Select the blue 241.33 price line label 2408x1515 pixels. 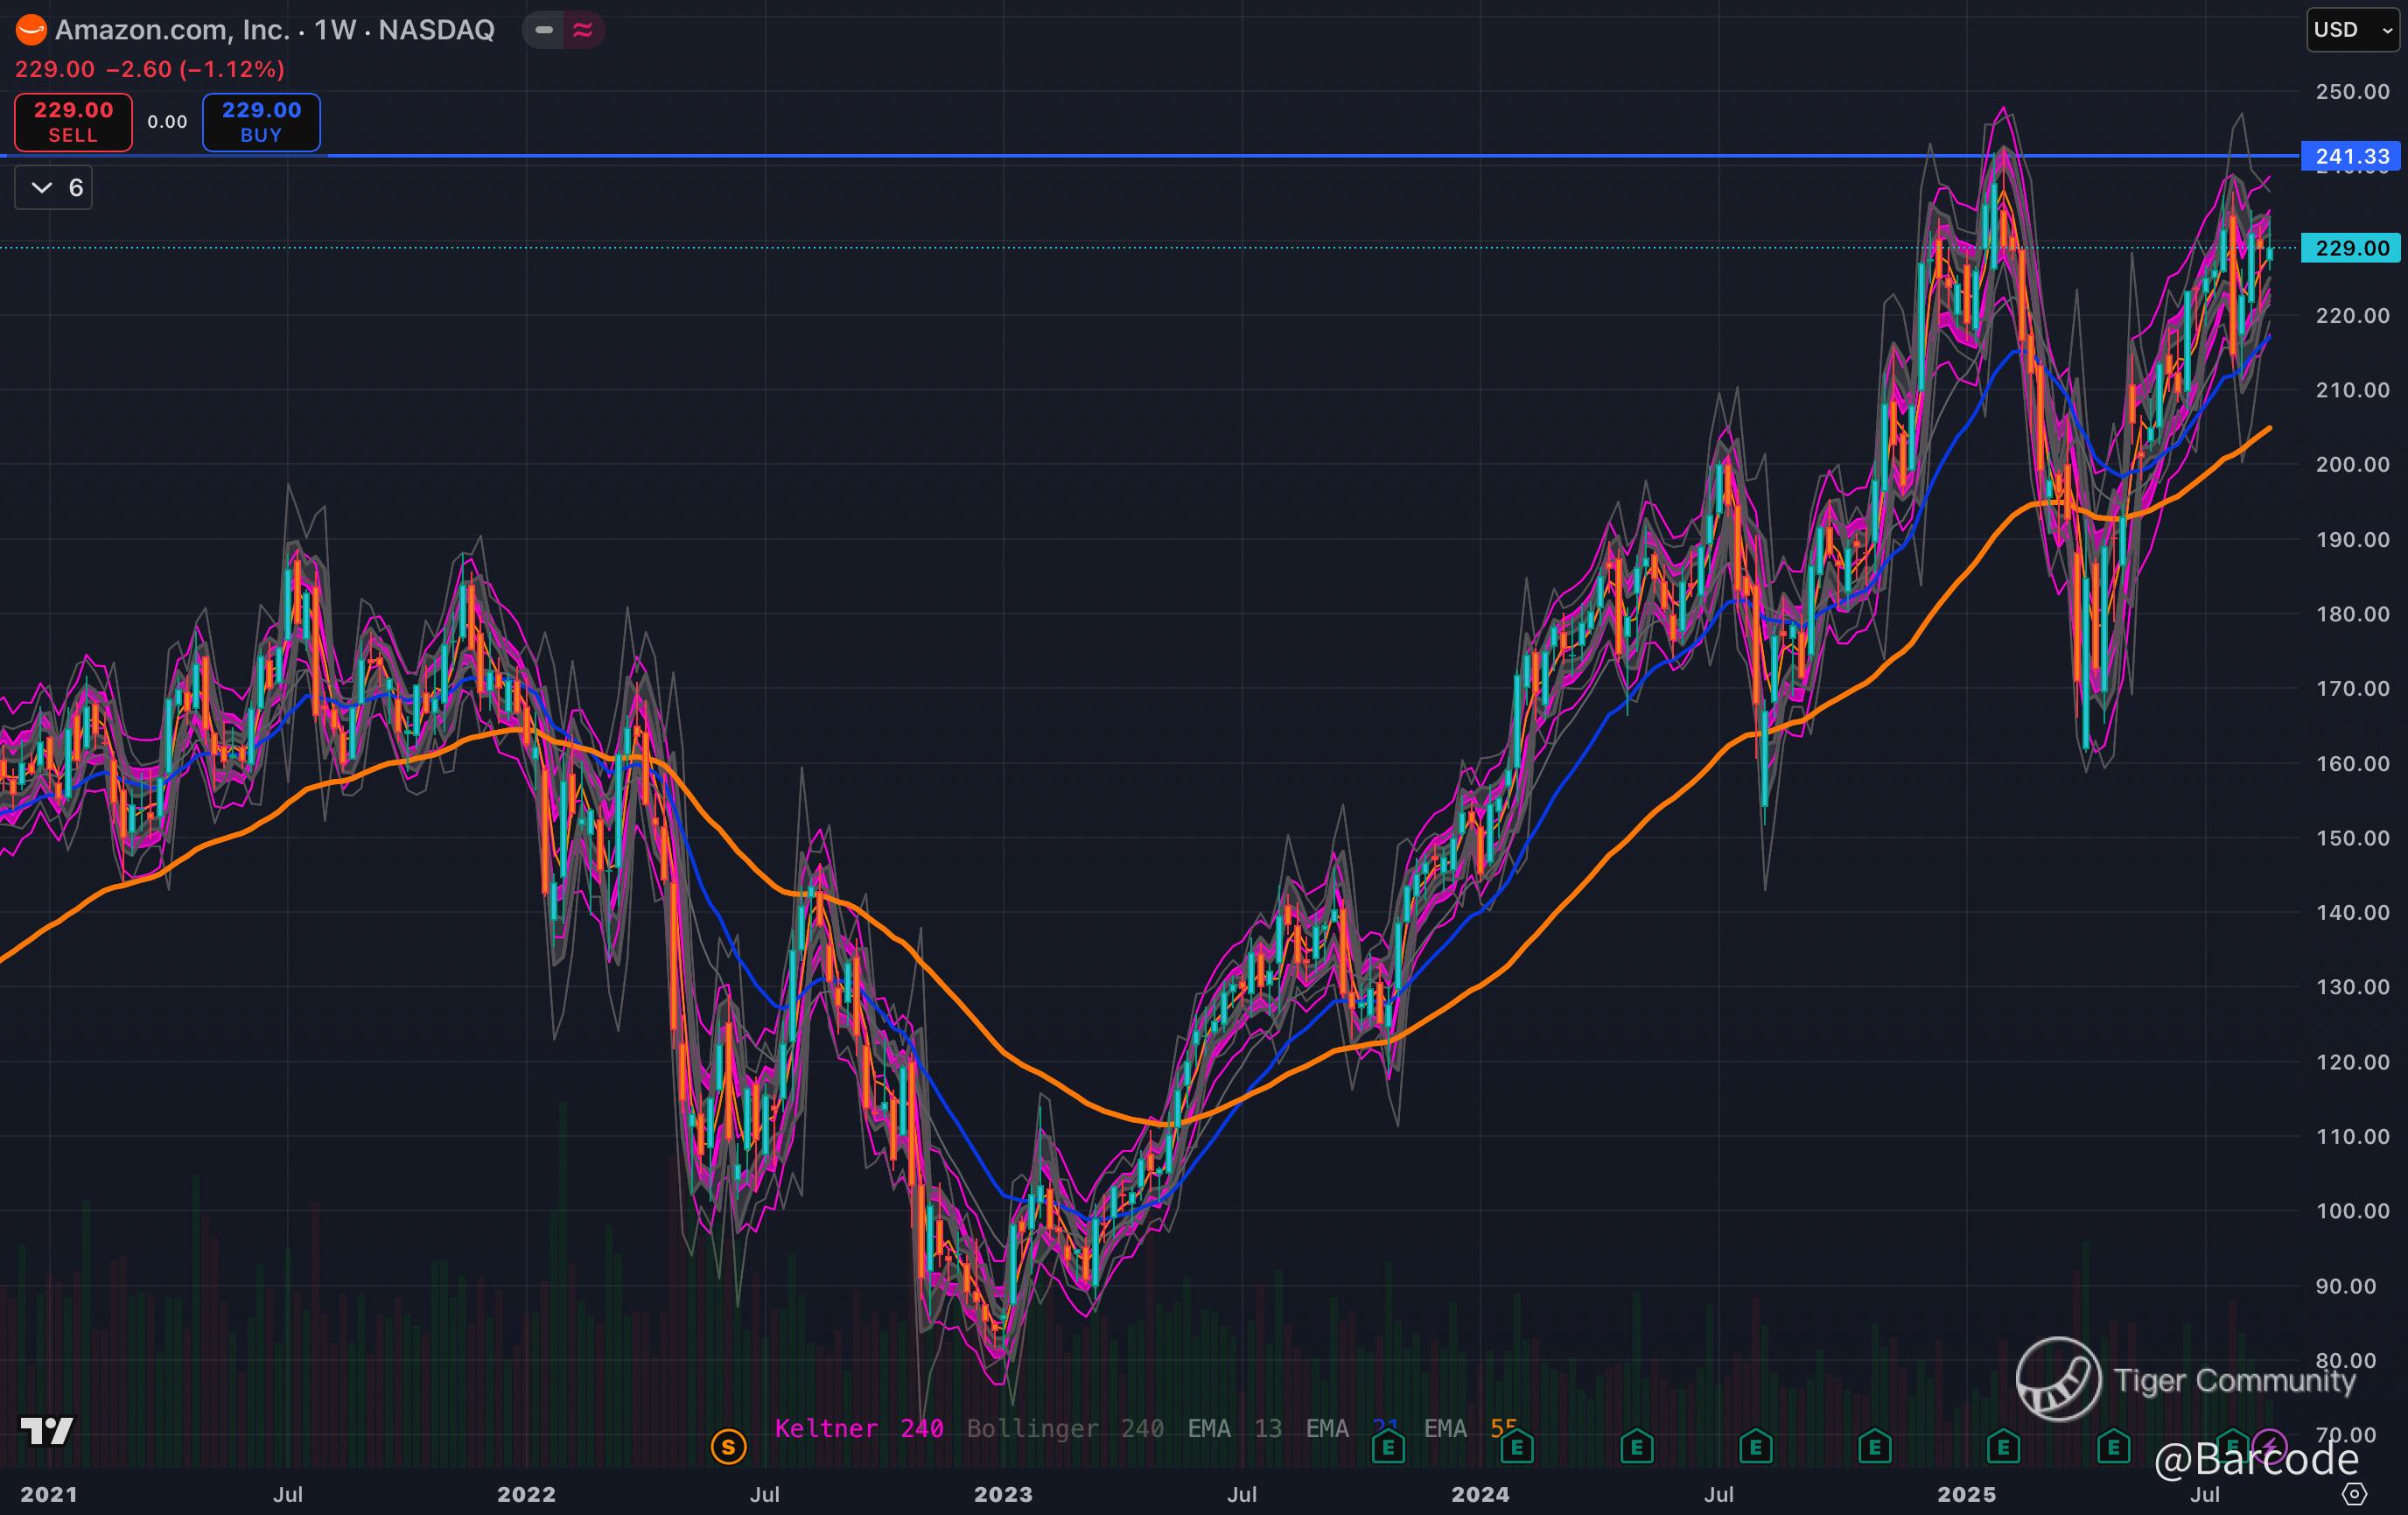click(x=2351, y=156)
